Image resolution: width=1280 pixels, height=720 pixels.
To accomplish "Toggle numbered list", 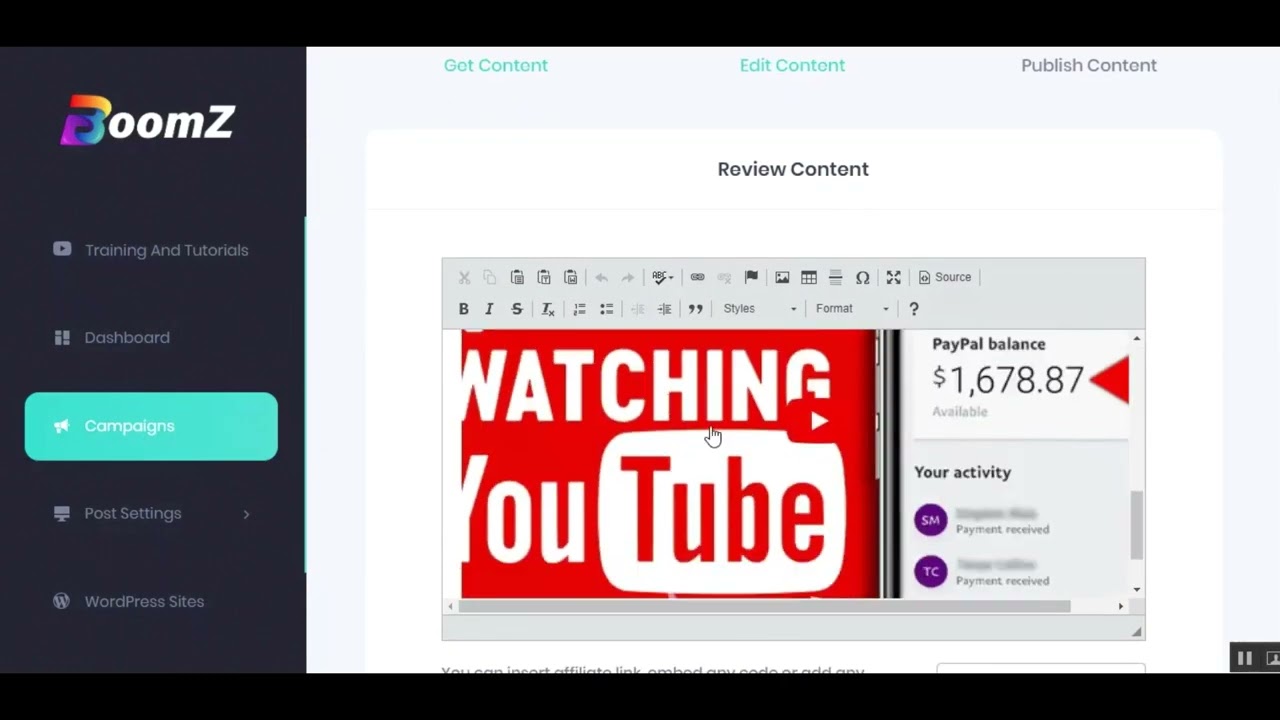I will click(x=579, y=309).
